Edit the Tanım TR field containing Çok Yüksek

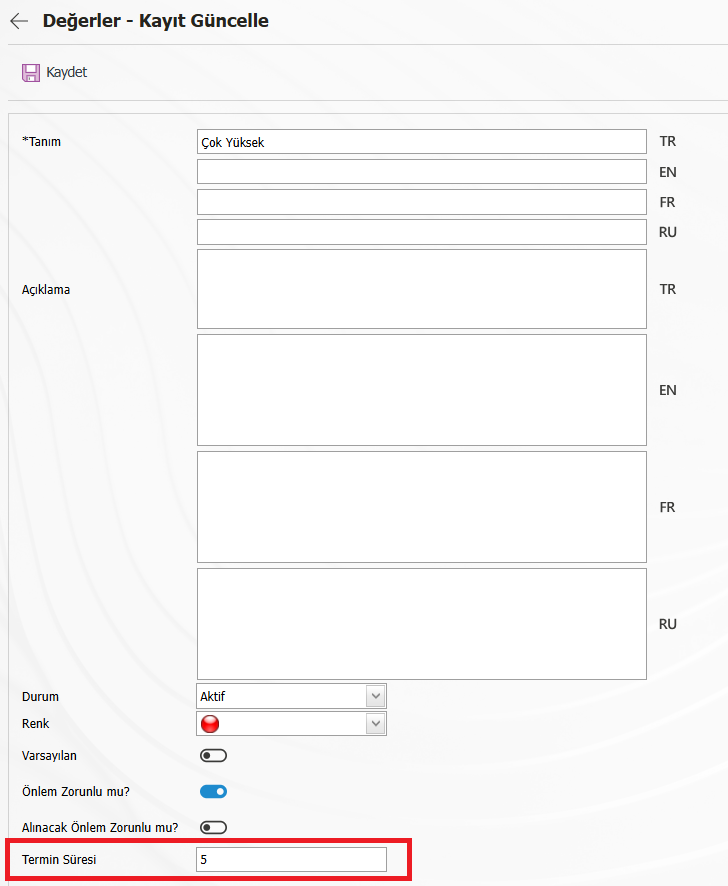[x=422, y=142]
